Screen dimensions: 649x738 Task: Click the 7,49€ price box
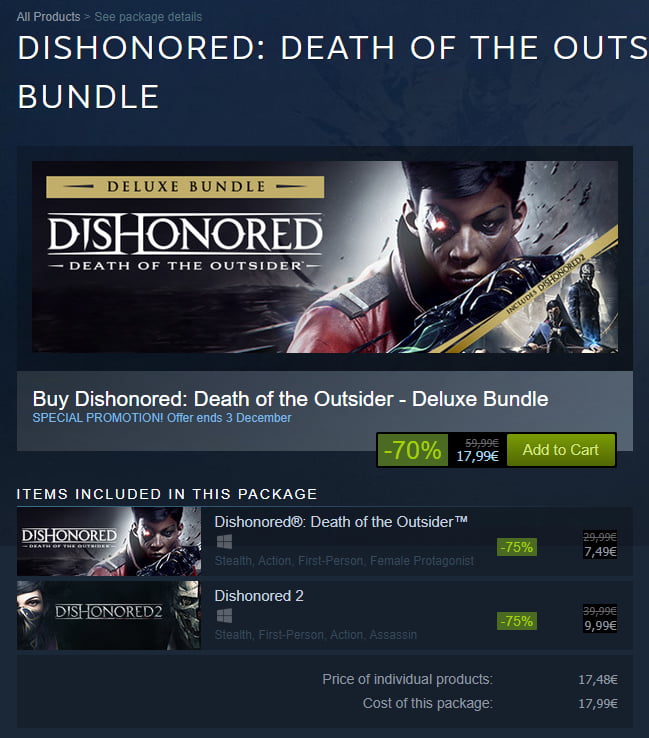600,545
